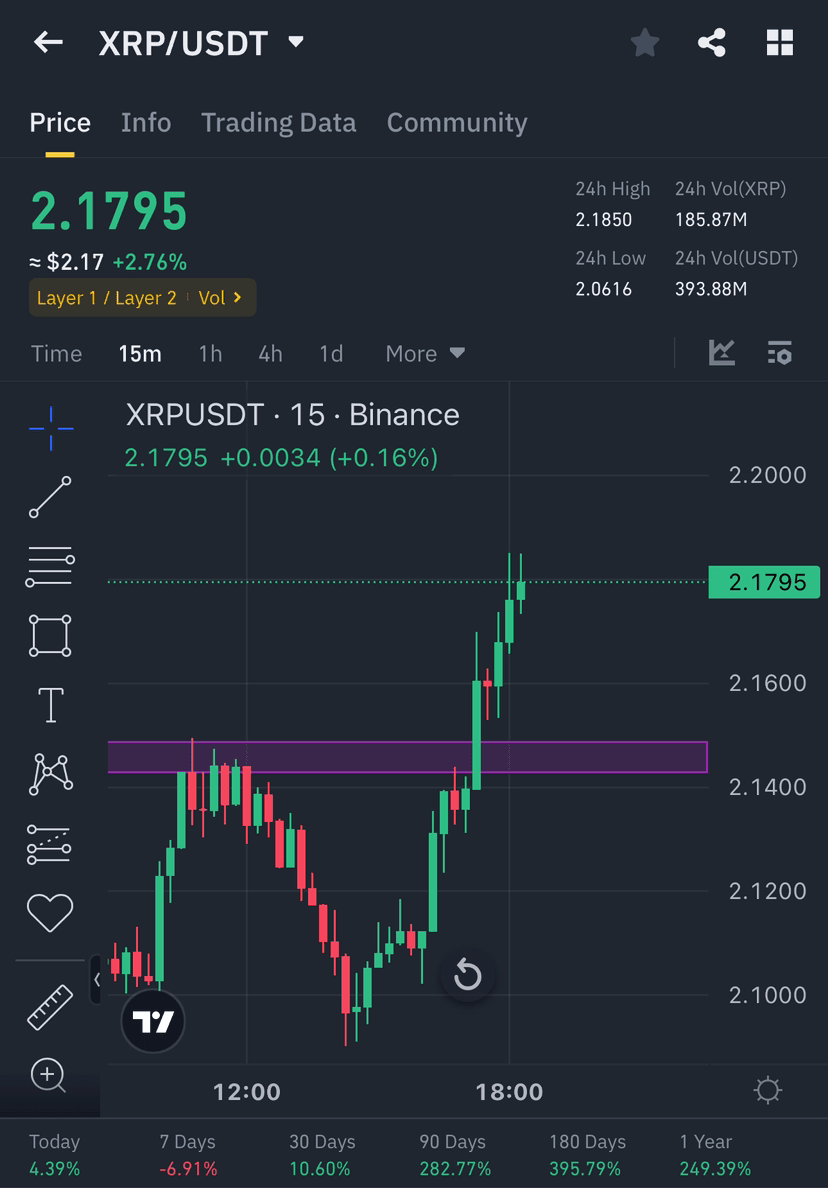This screenshot has width=828, height=1188.
Task: Open the Layer 1 / Layer 2 tag
Action: (x=107, y=298)
